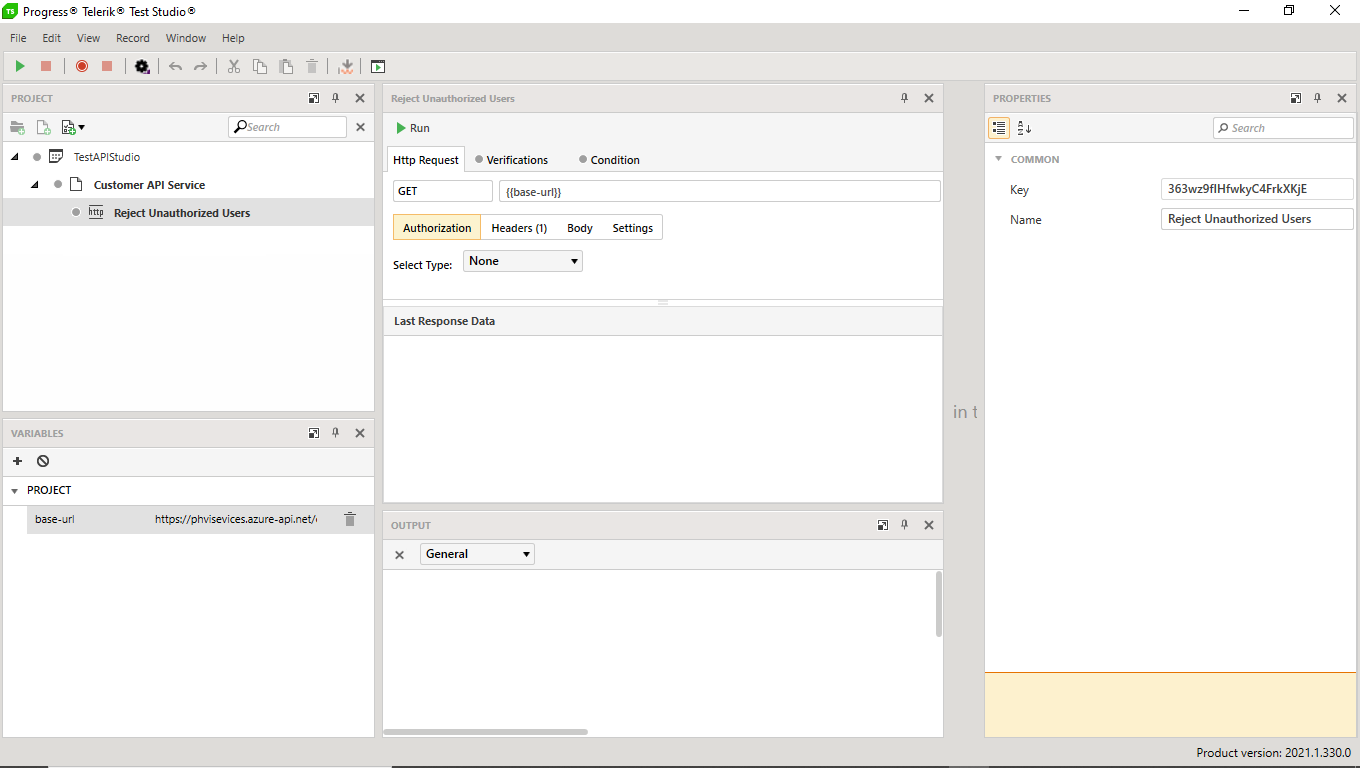
Task: Switch Properties to the categorized view
Action: click(x=999, y=128)
